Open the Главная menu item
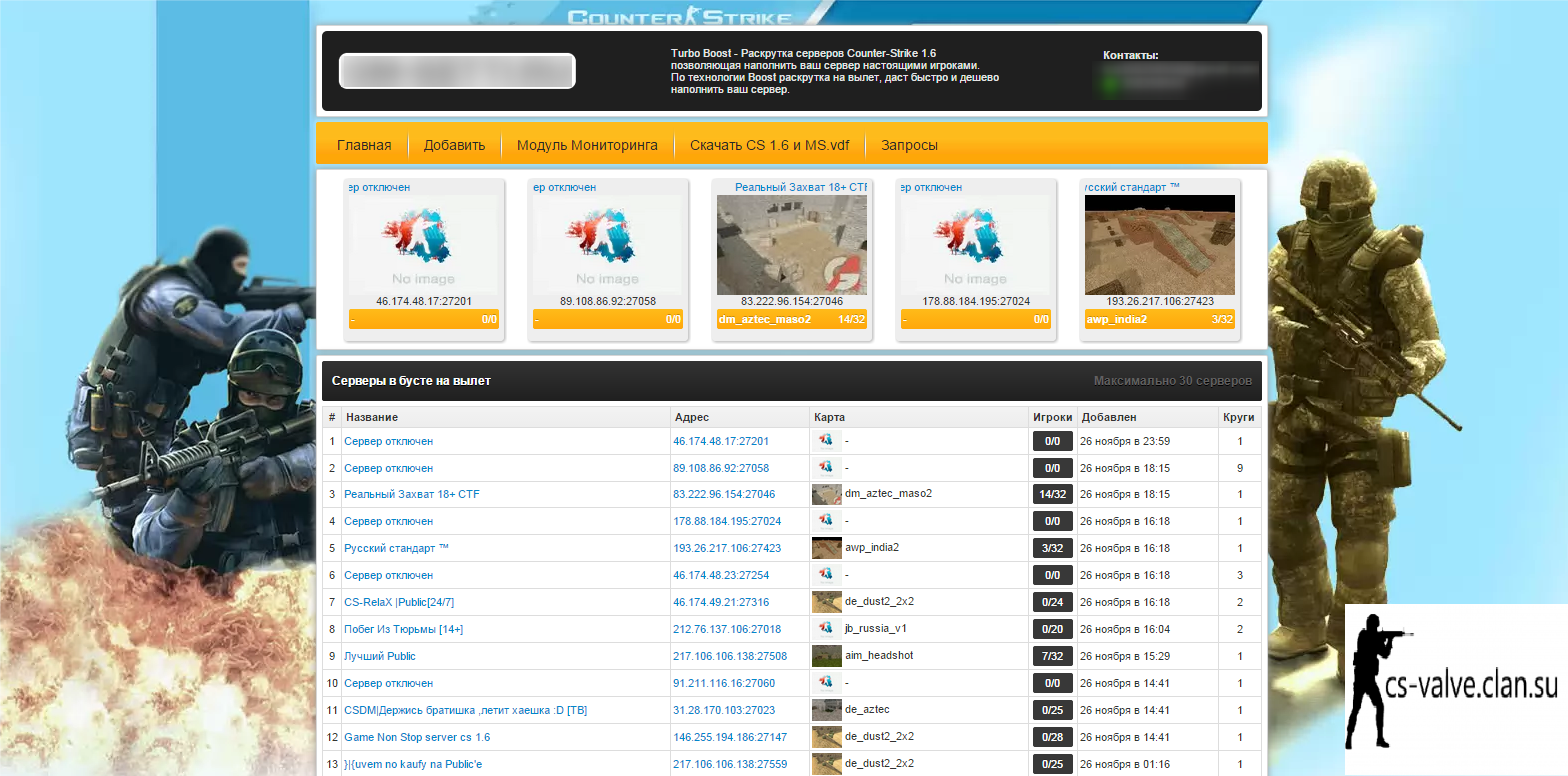1568x776 pixels. pos(364,145)
